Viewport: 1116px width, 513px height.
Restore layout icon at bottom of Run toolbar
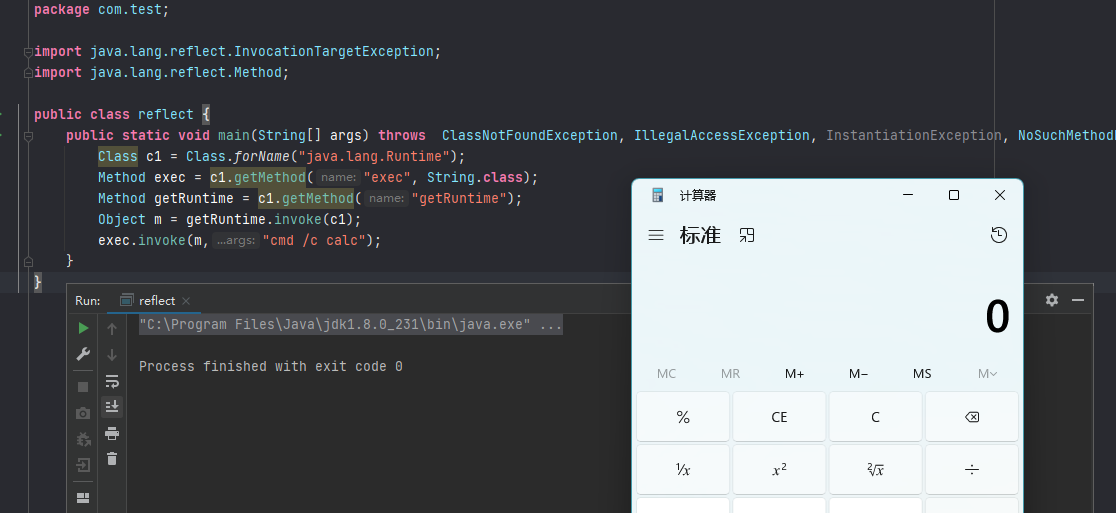click(83, 497)
